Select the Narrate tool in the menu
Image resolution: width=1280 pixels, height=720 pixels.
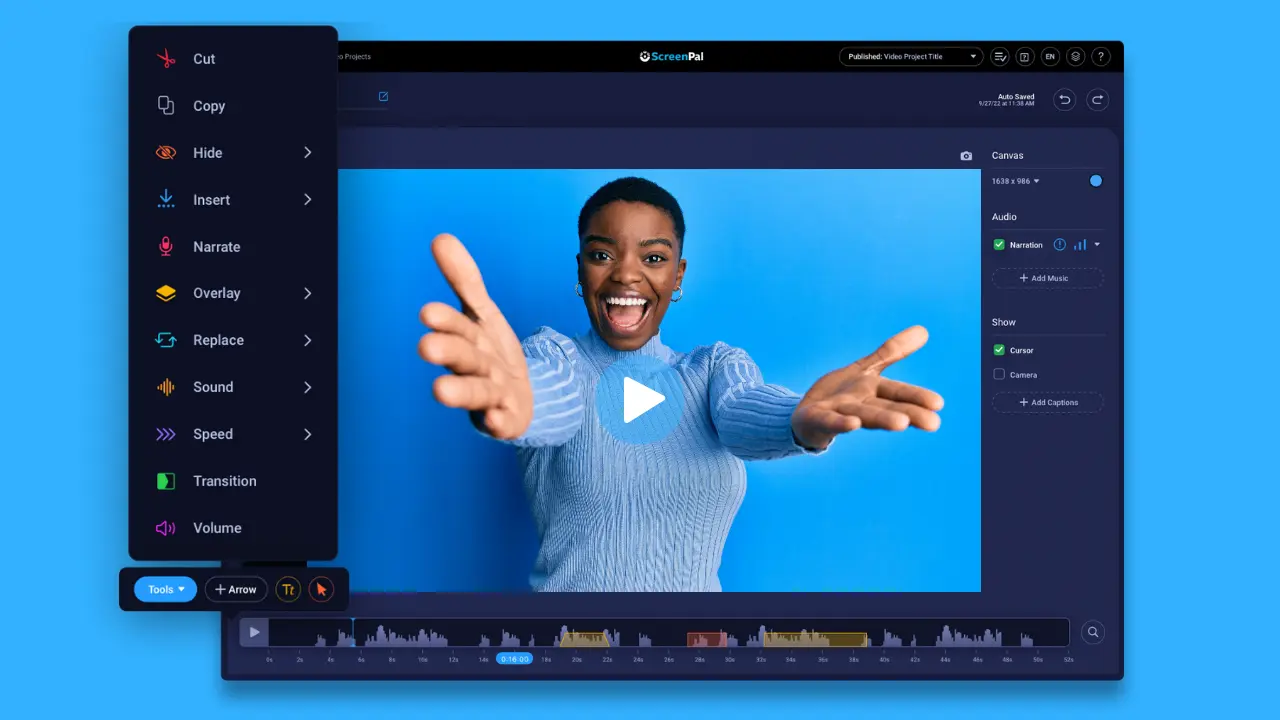(x=216, y=246)
